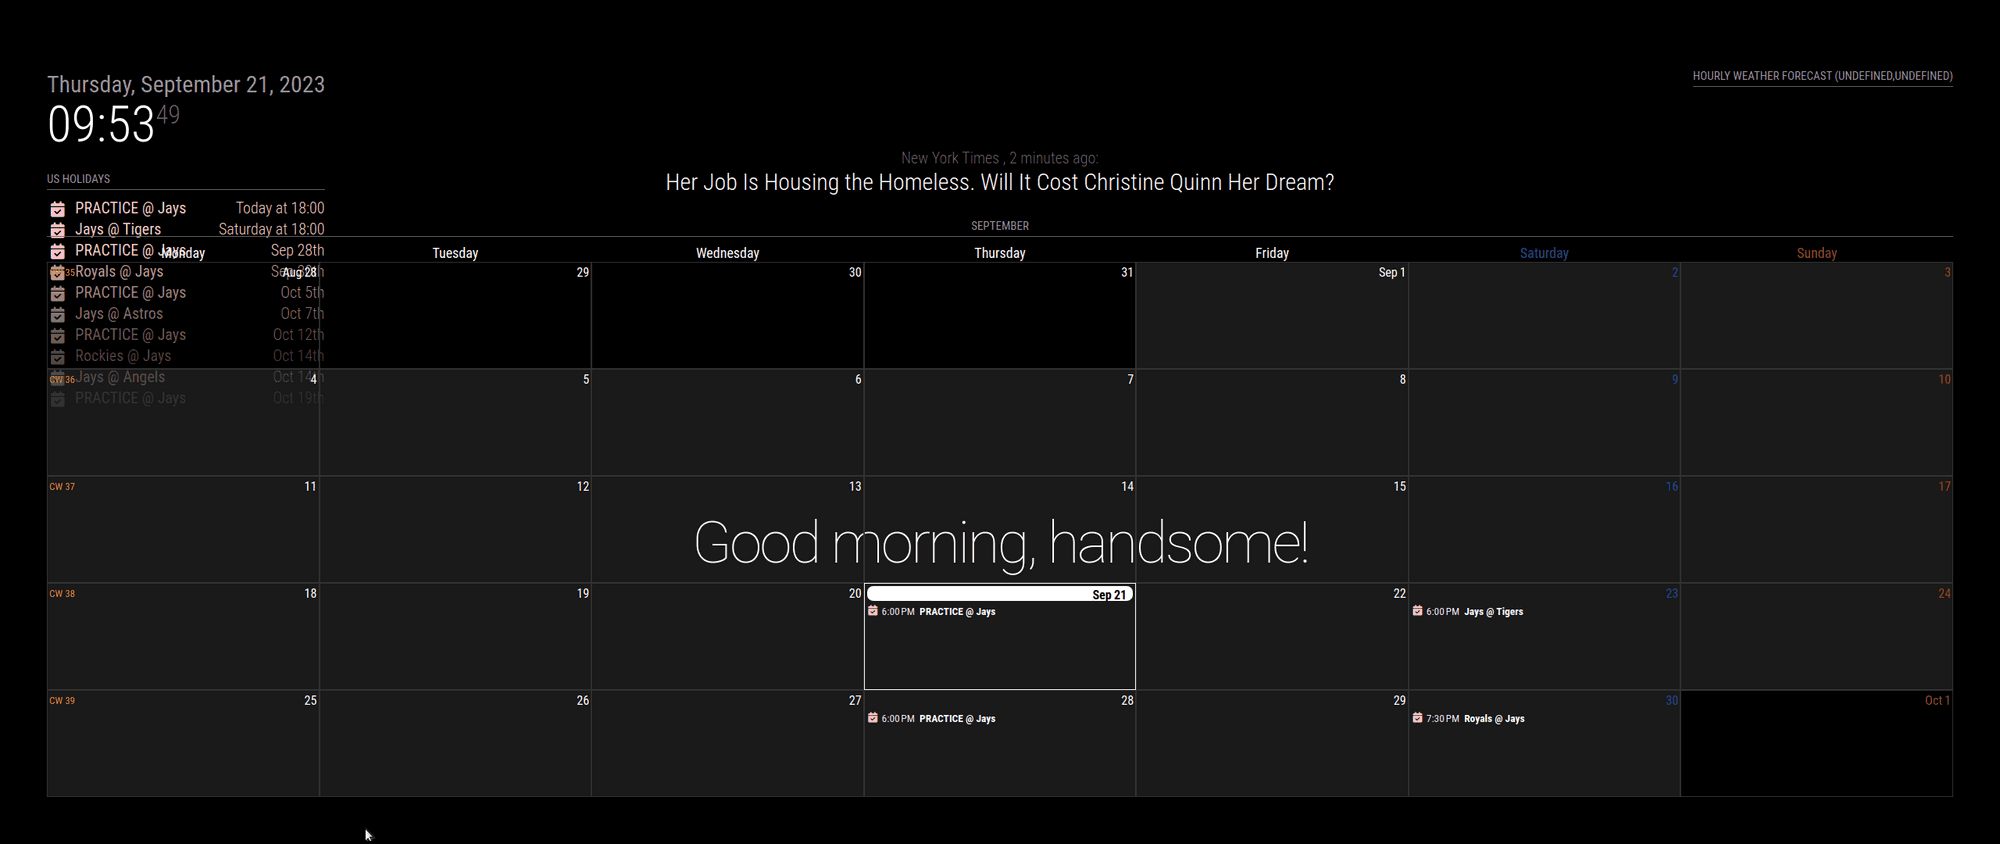Click the 09:53 clock display

point(101,125)
